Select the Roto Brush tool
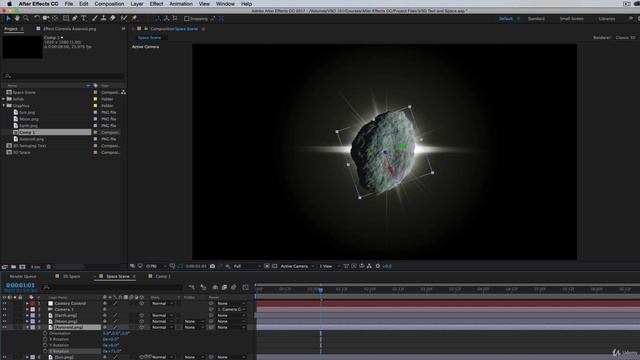The image size is (640, 360). pos(124,18)
